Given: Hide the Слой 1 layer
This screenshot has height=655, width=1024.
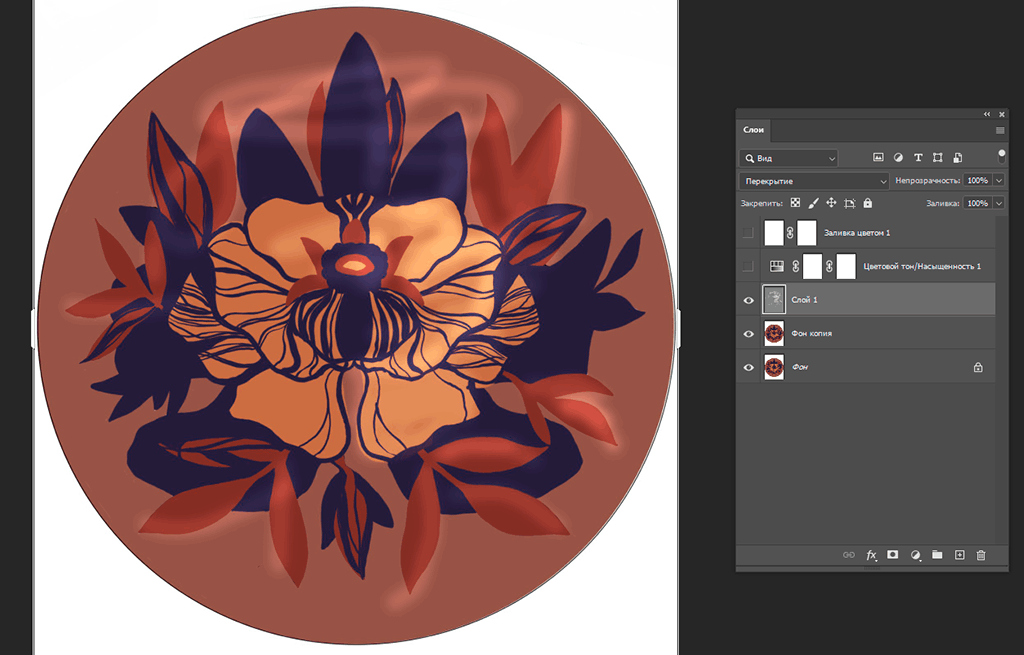Looking at the screenshot, I should 748,300.
